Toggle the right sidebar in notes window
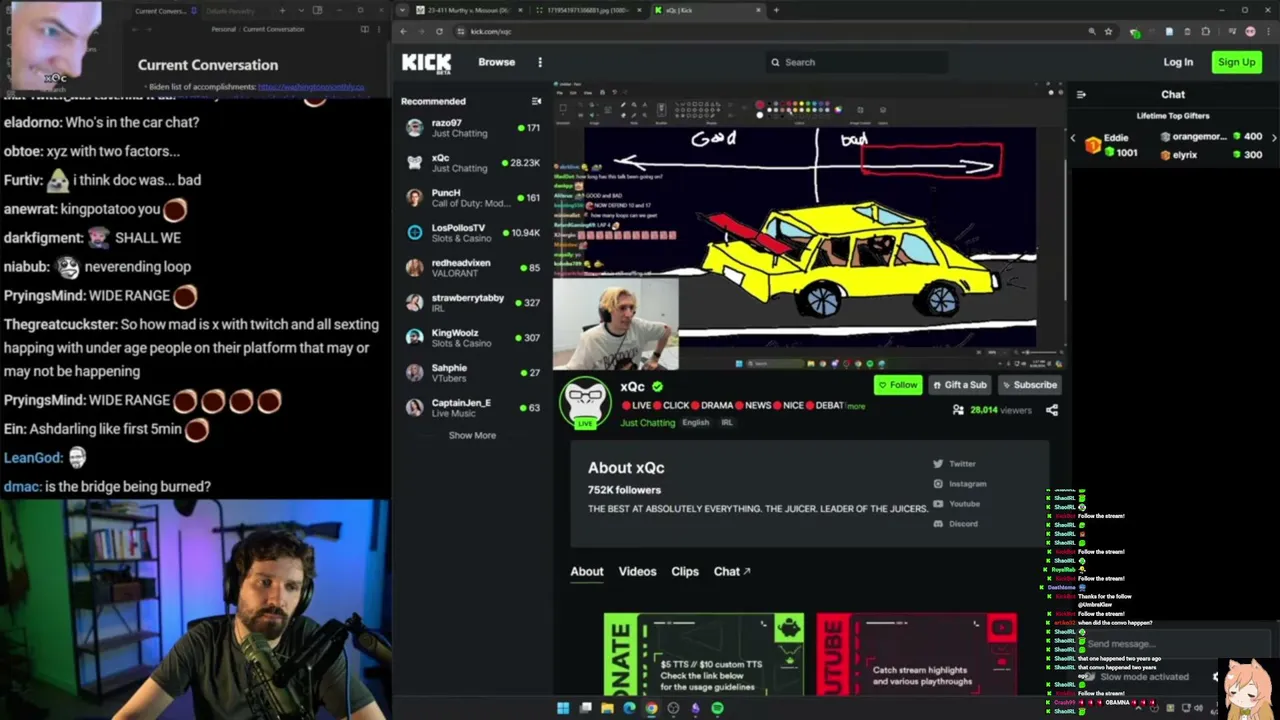This screenshot has width=1280, height=720. (x=317, y=10)
